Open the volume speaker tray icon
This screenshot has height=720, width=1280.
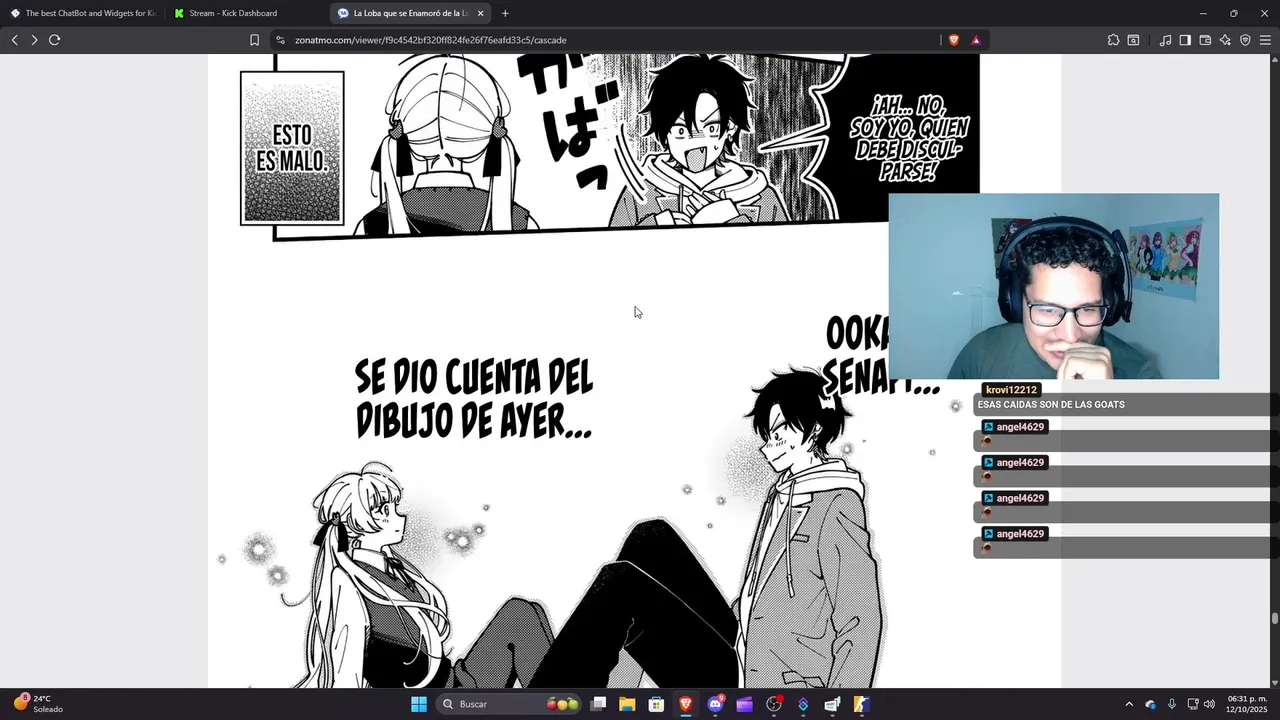1209,704
